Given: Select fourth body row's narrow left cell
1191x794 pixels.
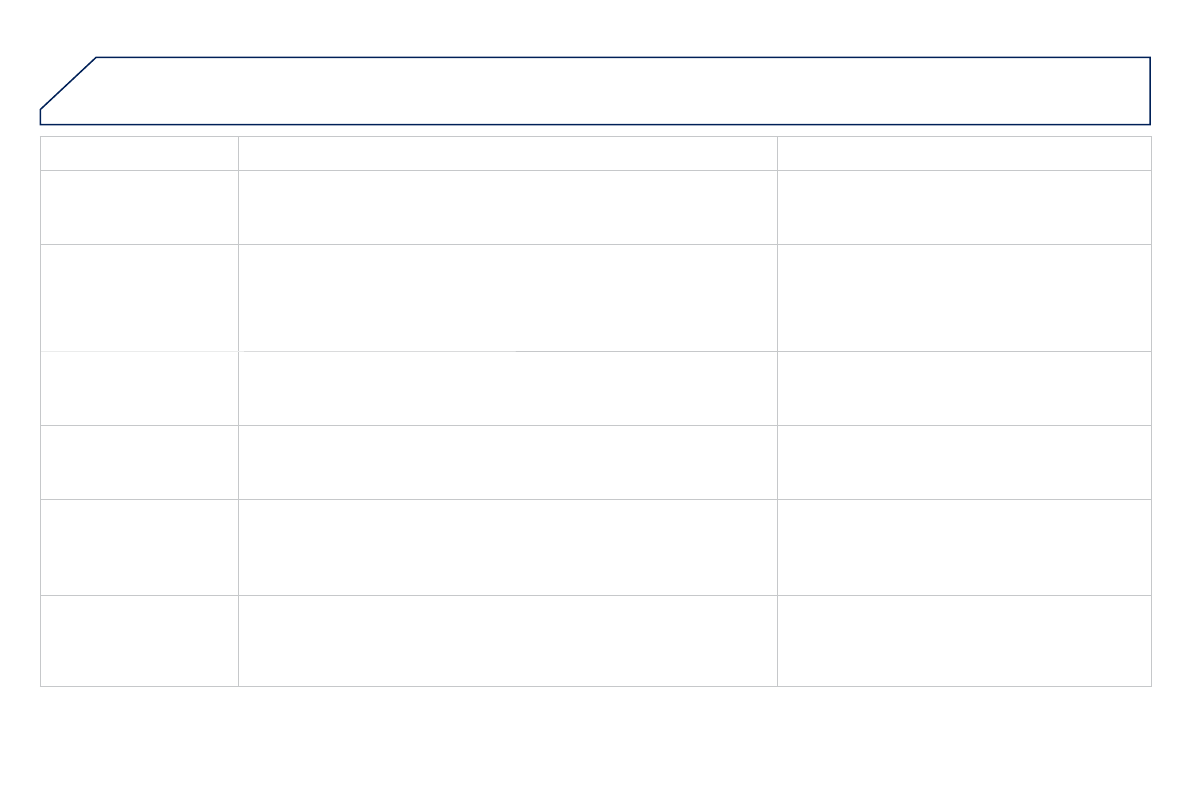Looking at the screenshot, I should (x=139, y=462).
